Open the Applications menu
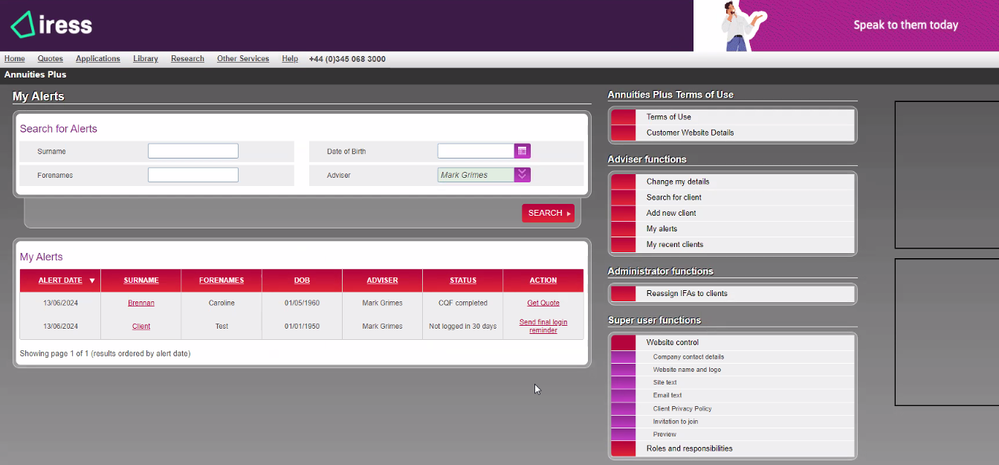This screenshot has width=999, height=465. [x=98, y=59]
